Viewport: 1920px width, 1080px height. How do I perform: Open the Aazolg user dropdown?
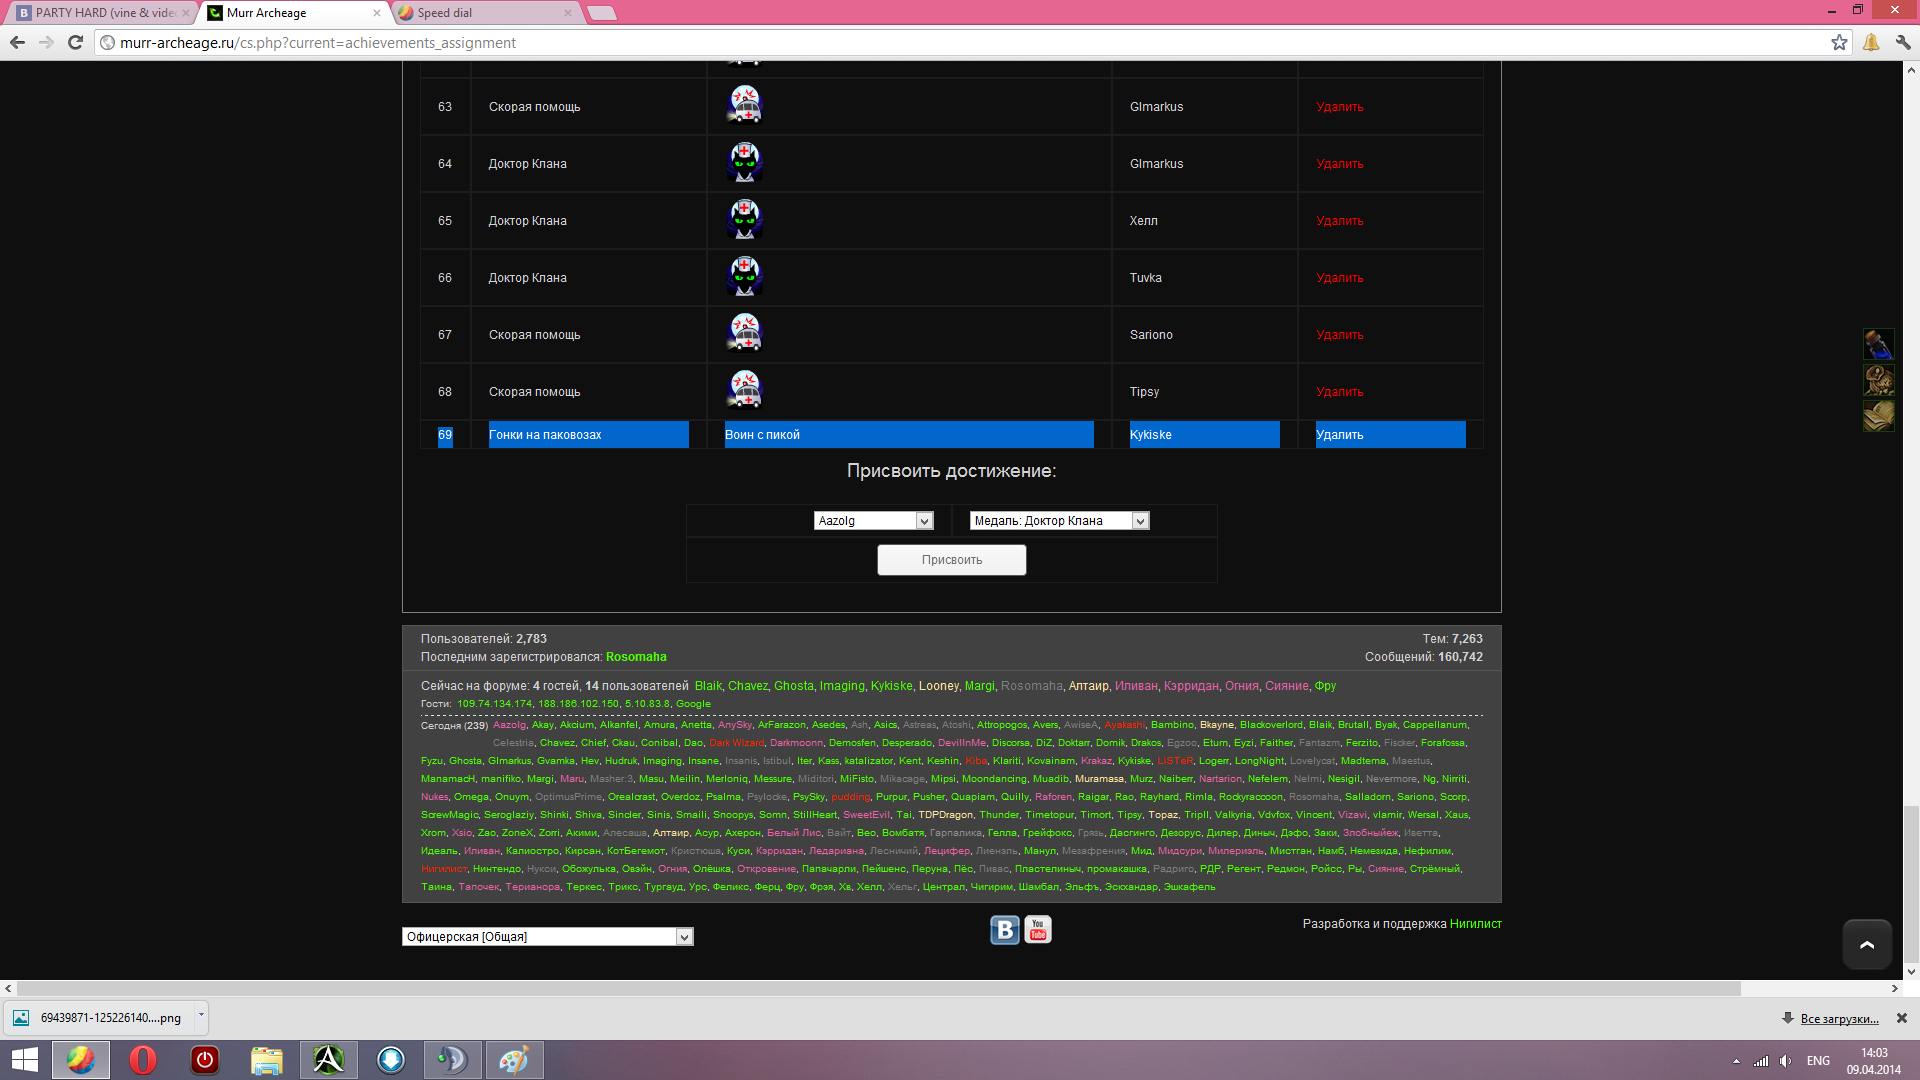pos(873,521)
